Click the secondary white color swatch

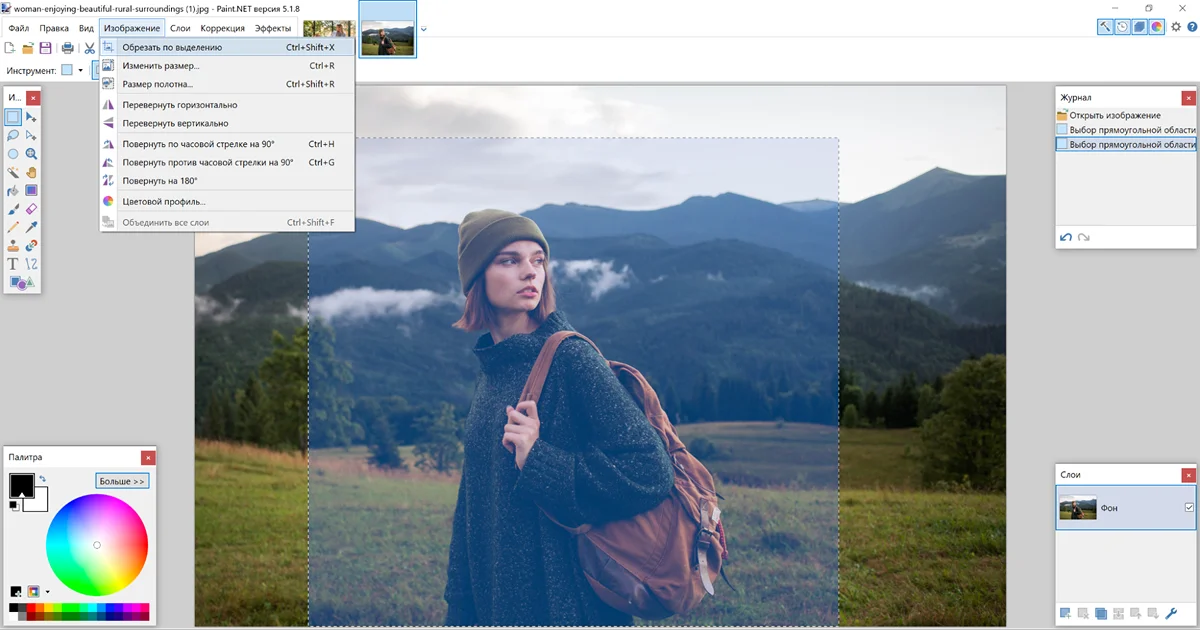click(x=40, y=502)
